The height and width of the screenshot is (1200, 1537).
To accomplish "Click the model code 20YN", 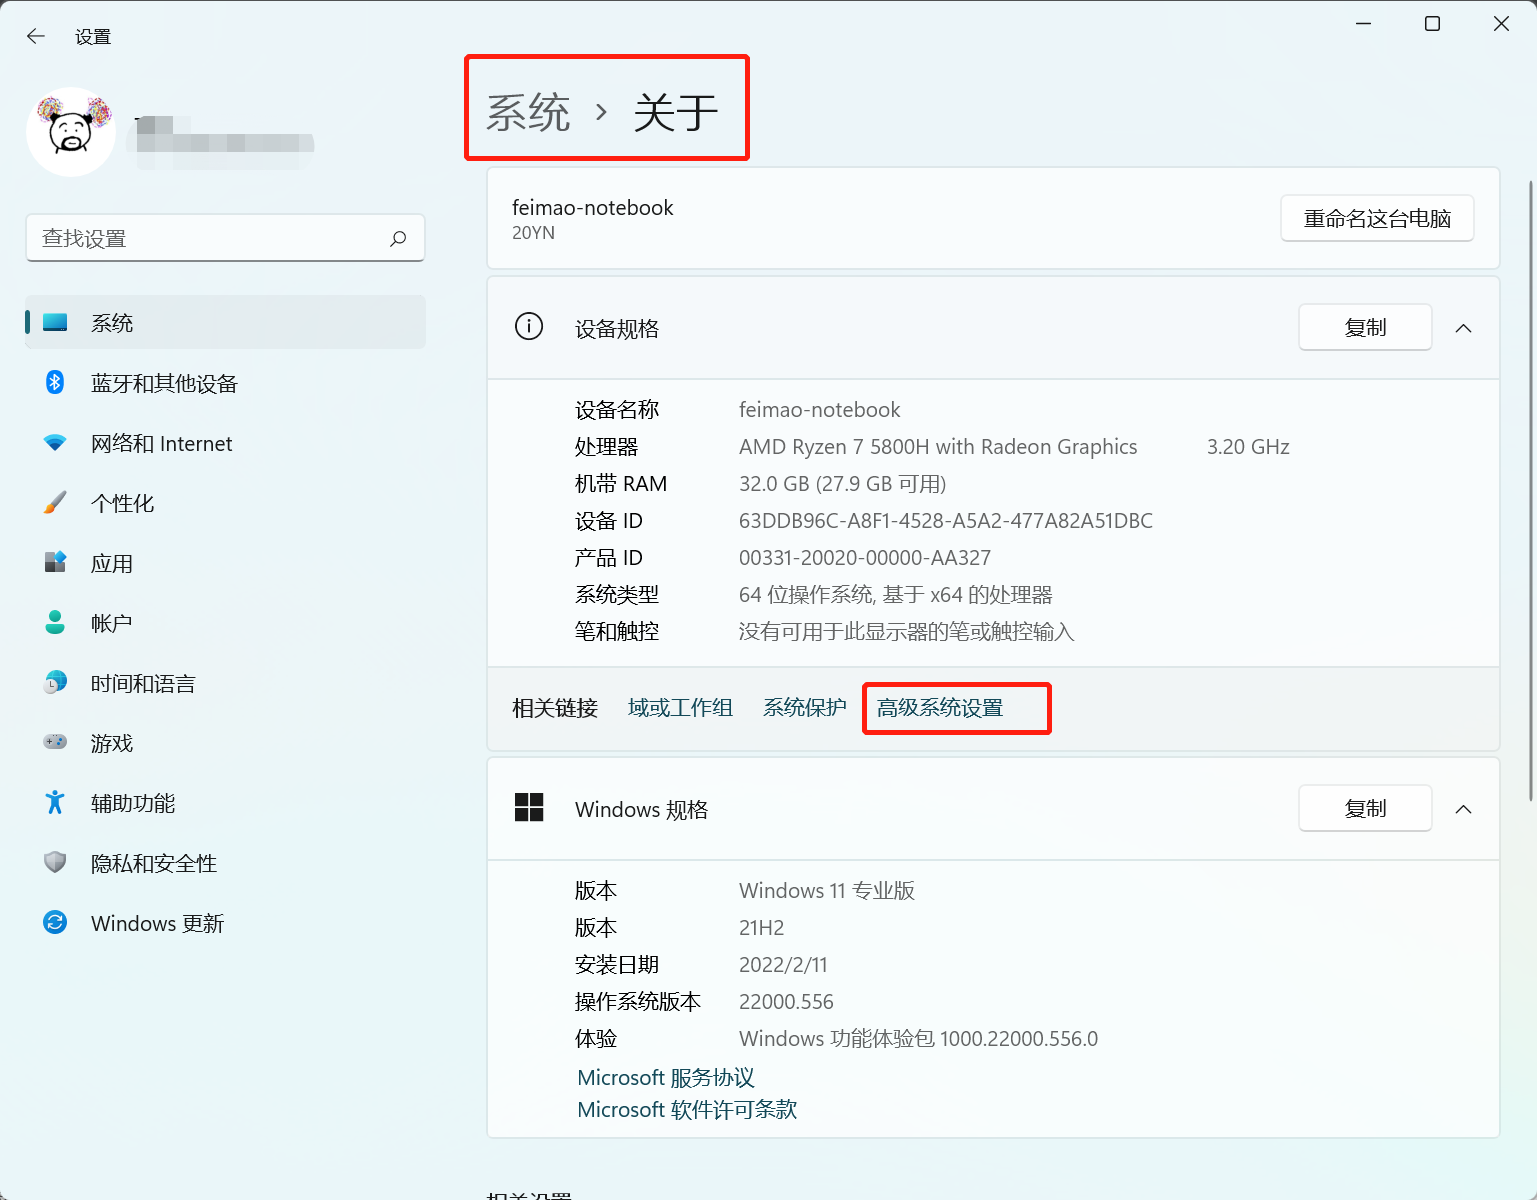I will pyautogui.click(x=533, y=233).
